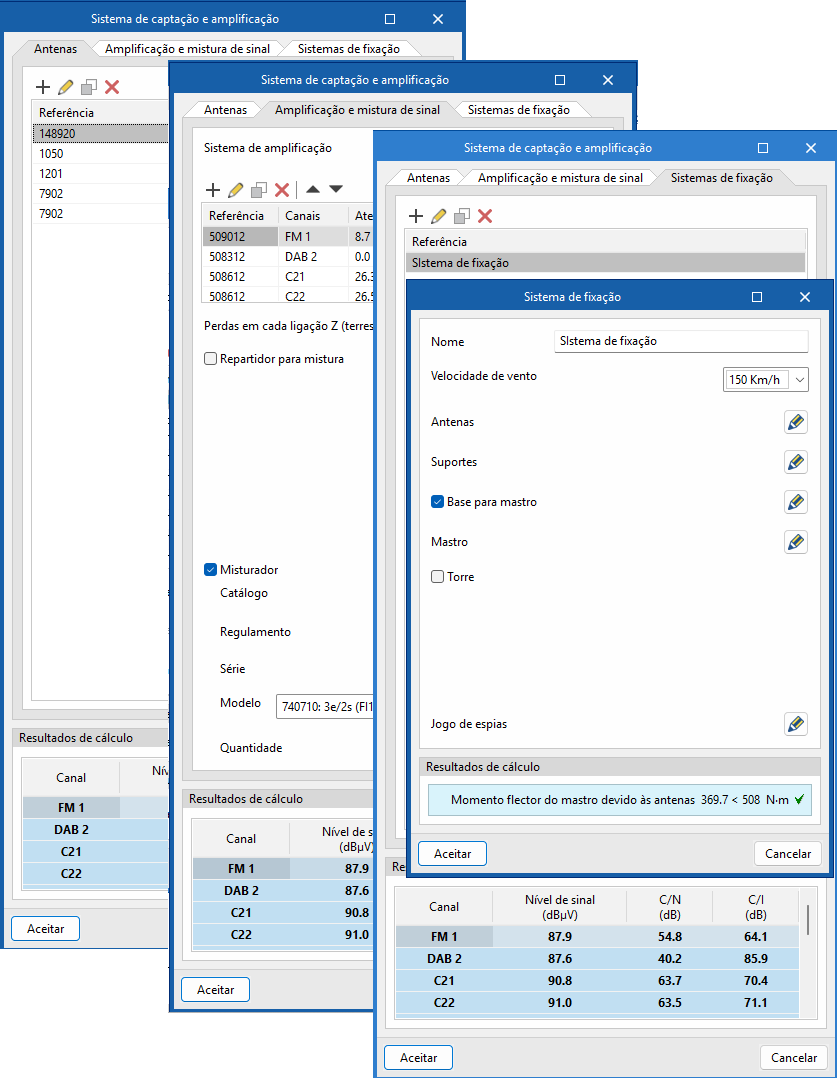Enable the Torre checkbox
Image resolution: width=837 pixels, height=1085 pixels.
pyautogui.click(x=437, y=576)
